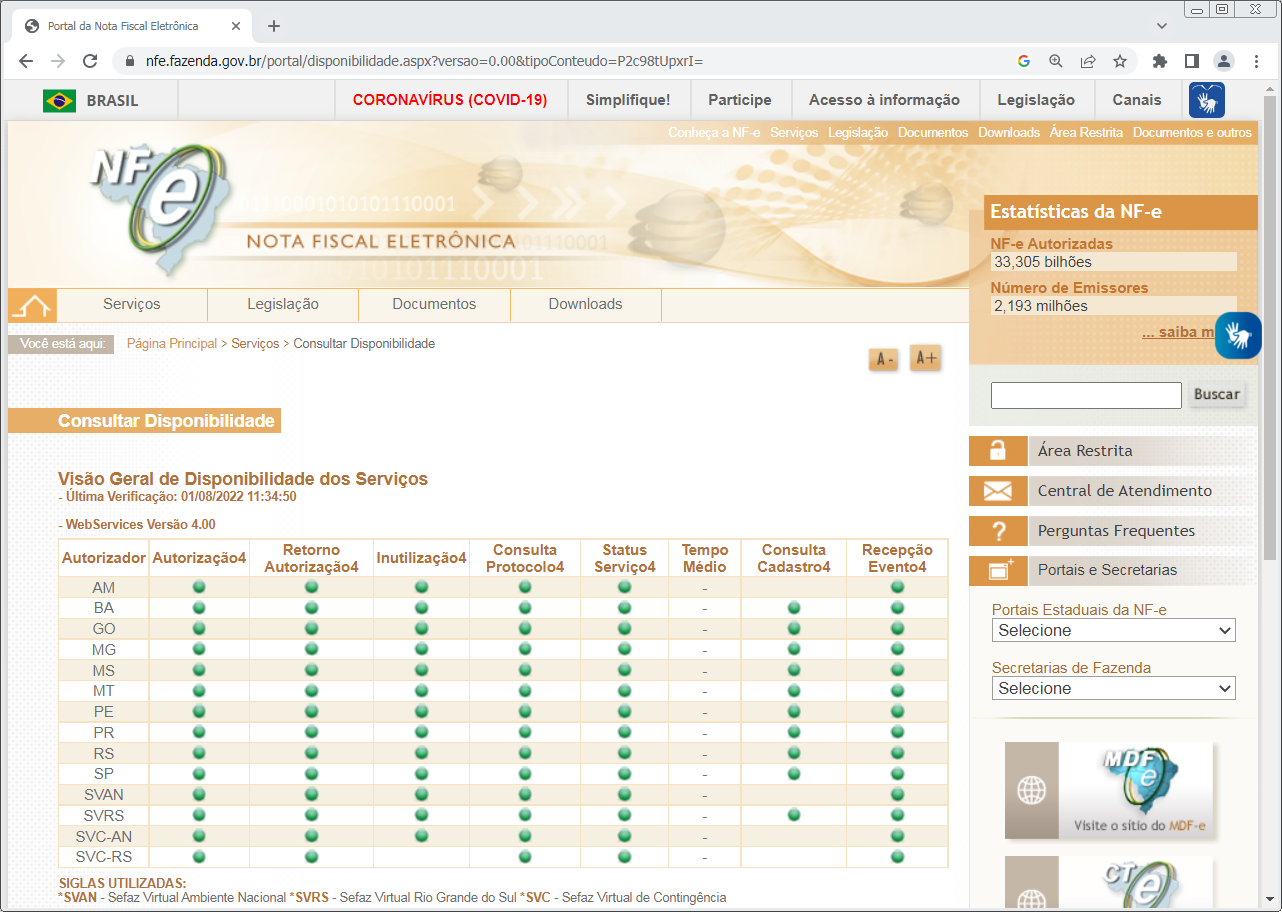This screenshot has height=912, width=1282.
Task: Open the Downloads navigation tab
Action: [x=586, y=304]
